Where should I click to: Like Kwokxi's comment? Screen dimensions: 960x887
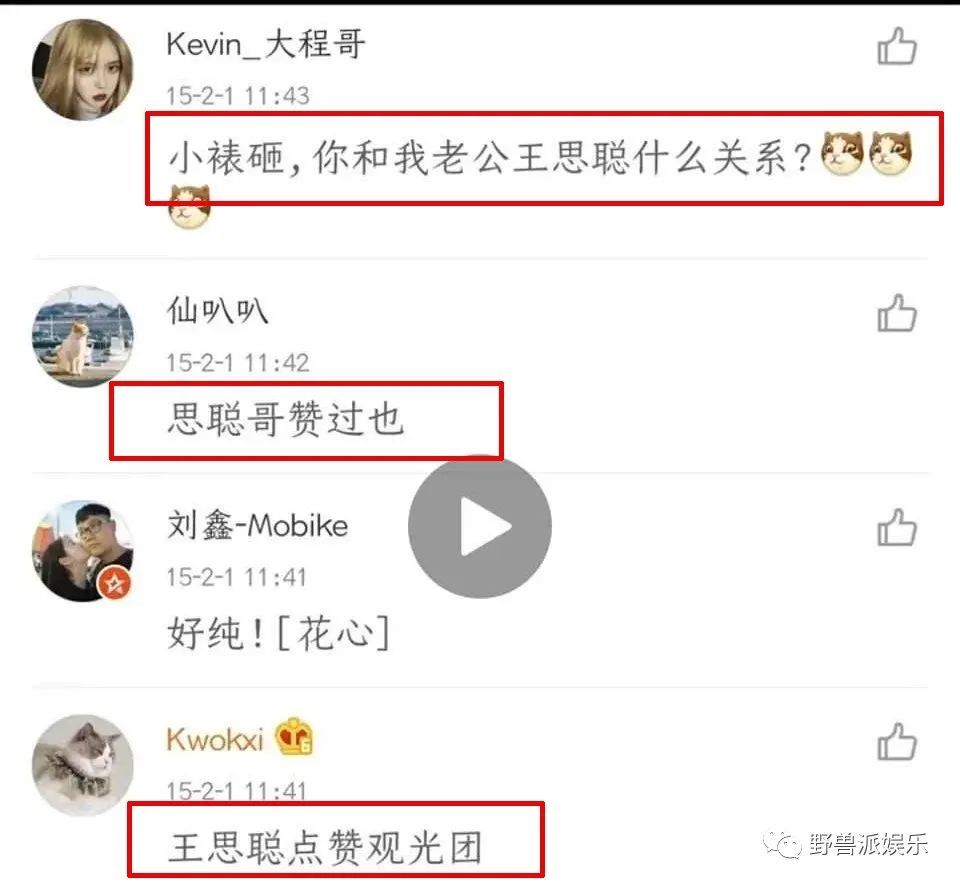(x=897, y=742)
